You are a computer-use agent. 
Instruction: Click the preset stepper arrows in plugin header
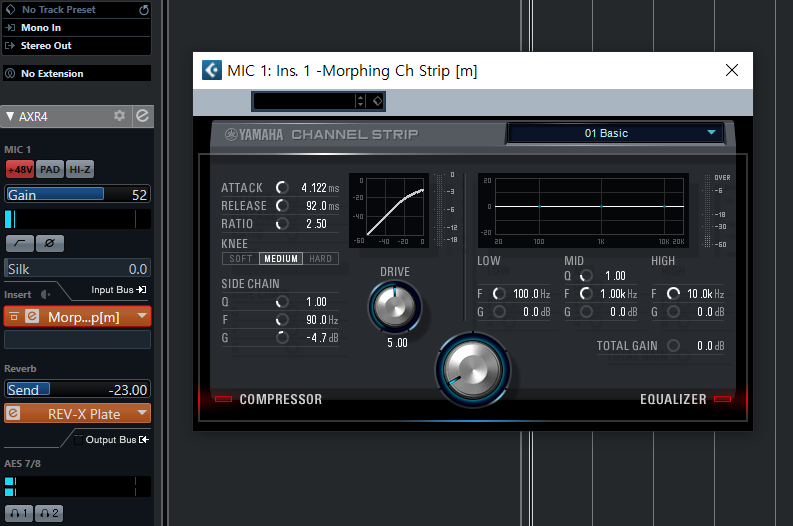(x=361, y=101)
